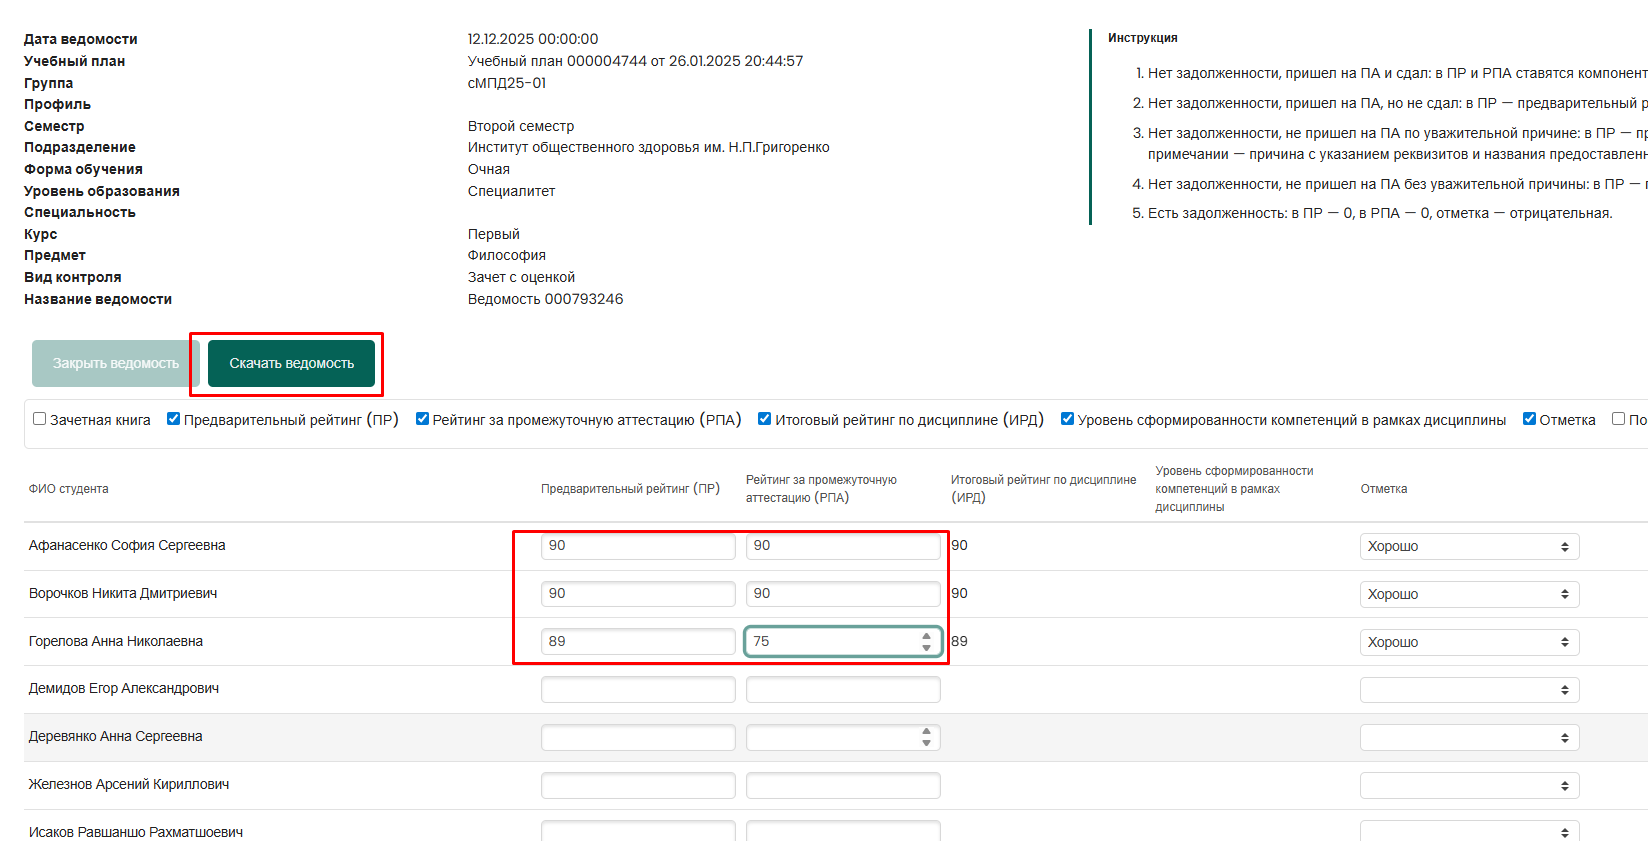Open empty Отметка dropdown for Демидов Егор
The image size is (1648, 841).
click(x=1468, y=690)
